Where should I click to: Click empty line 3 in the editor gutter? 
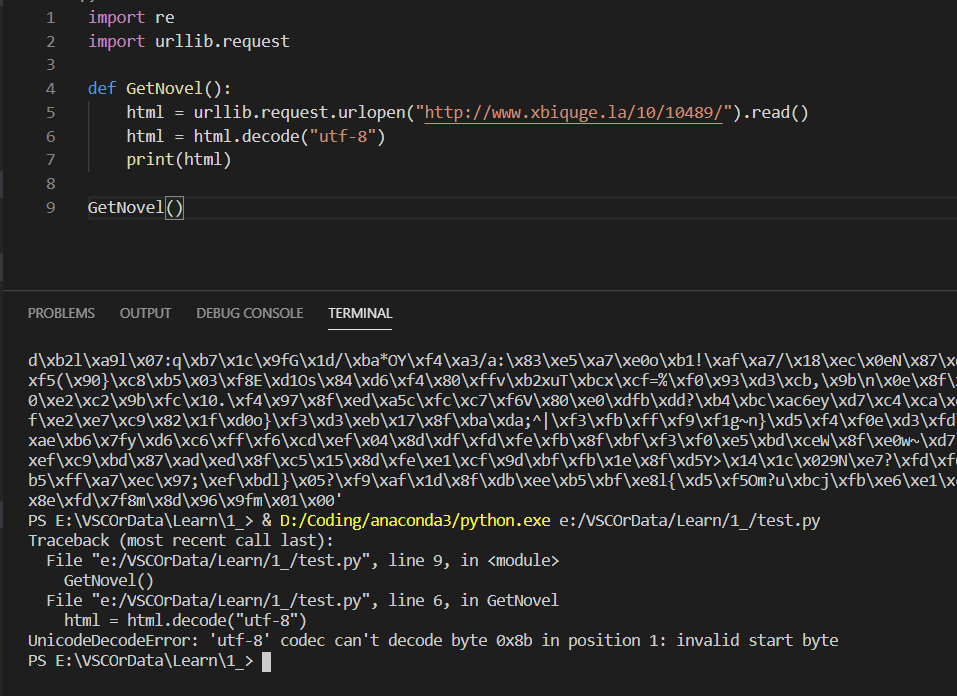(51, 65)
